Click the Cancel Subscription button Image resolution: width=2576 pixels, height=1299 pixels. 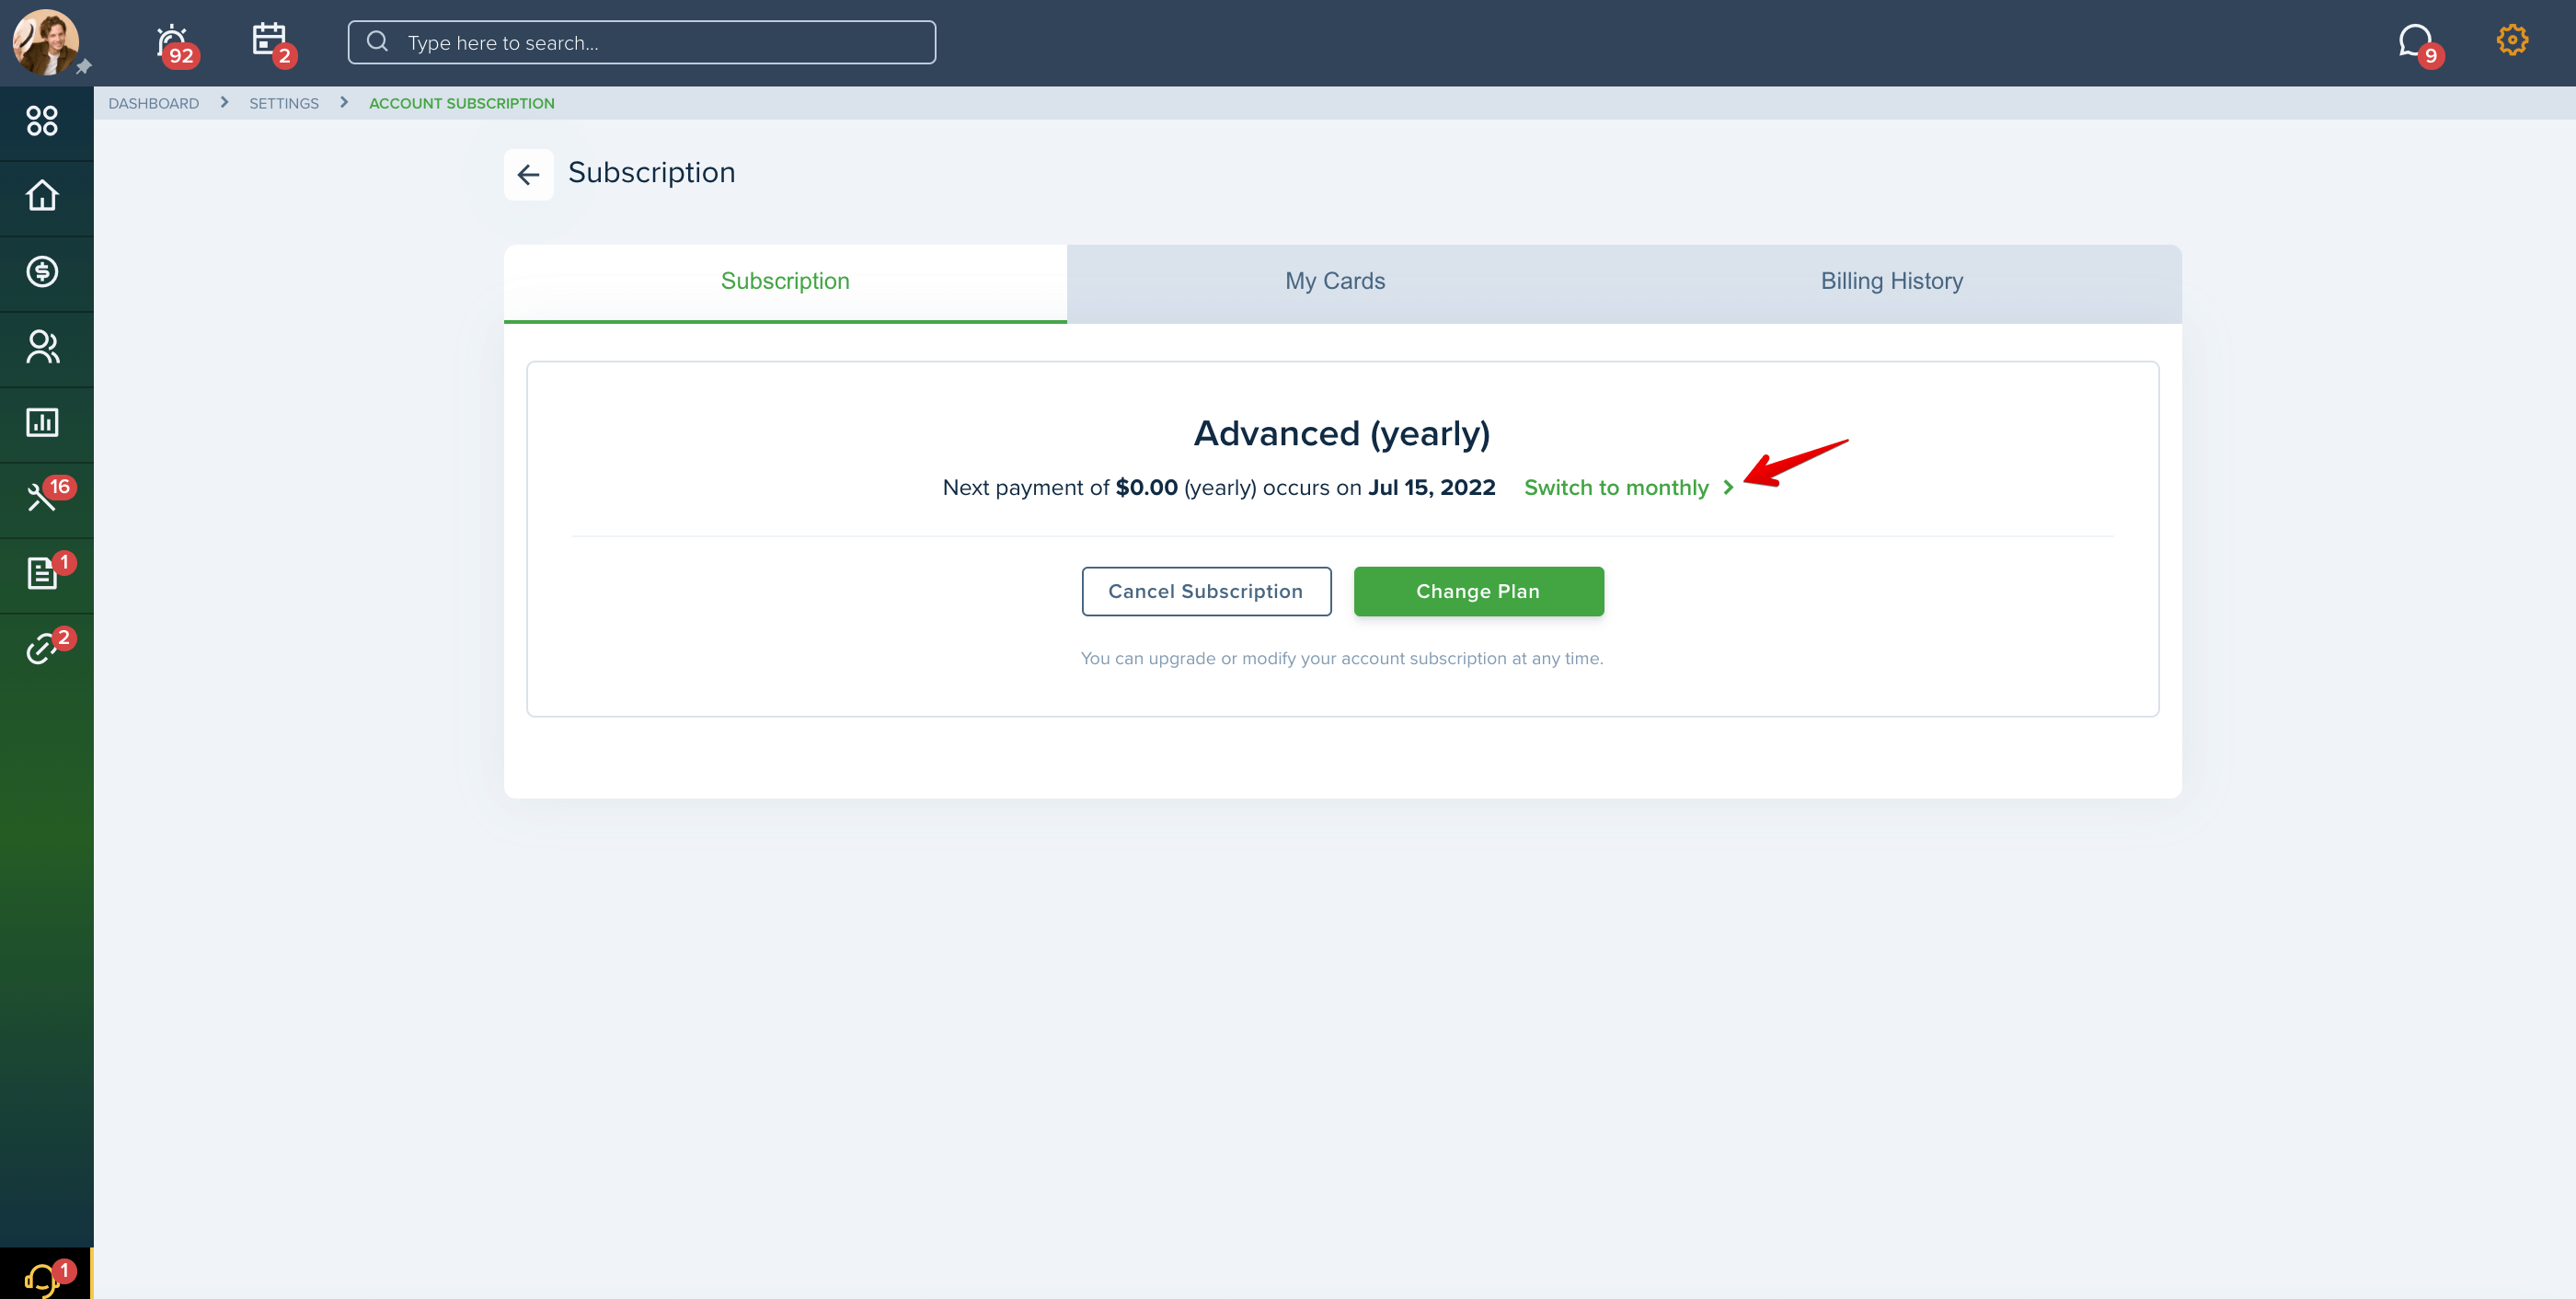click(1206, 591)
